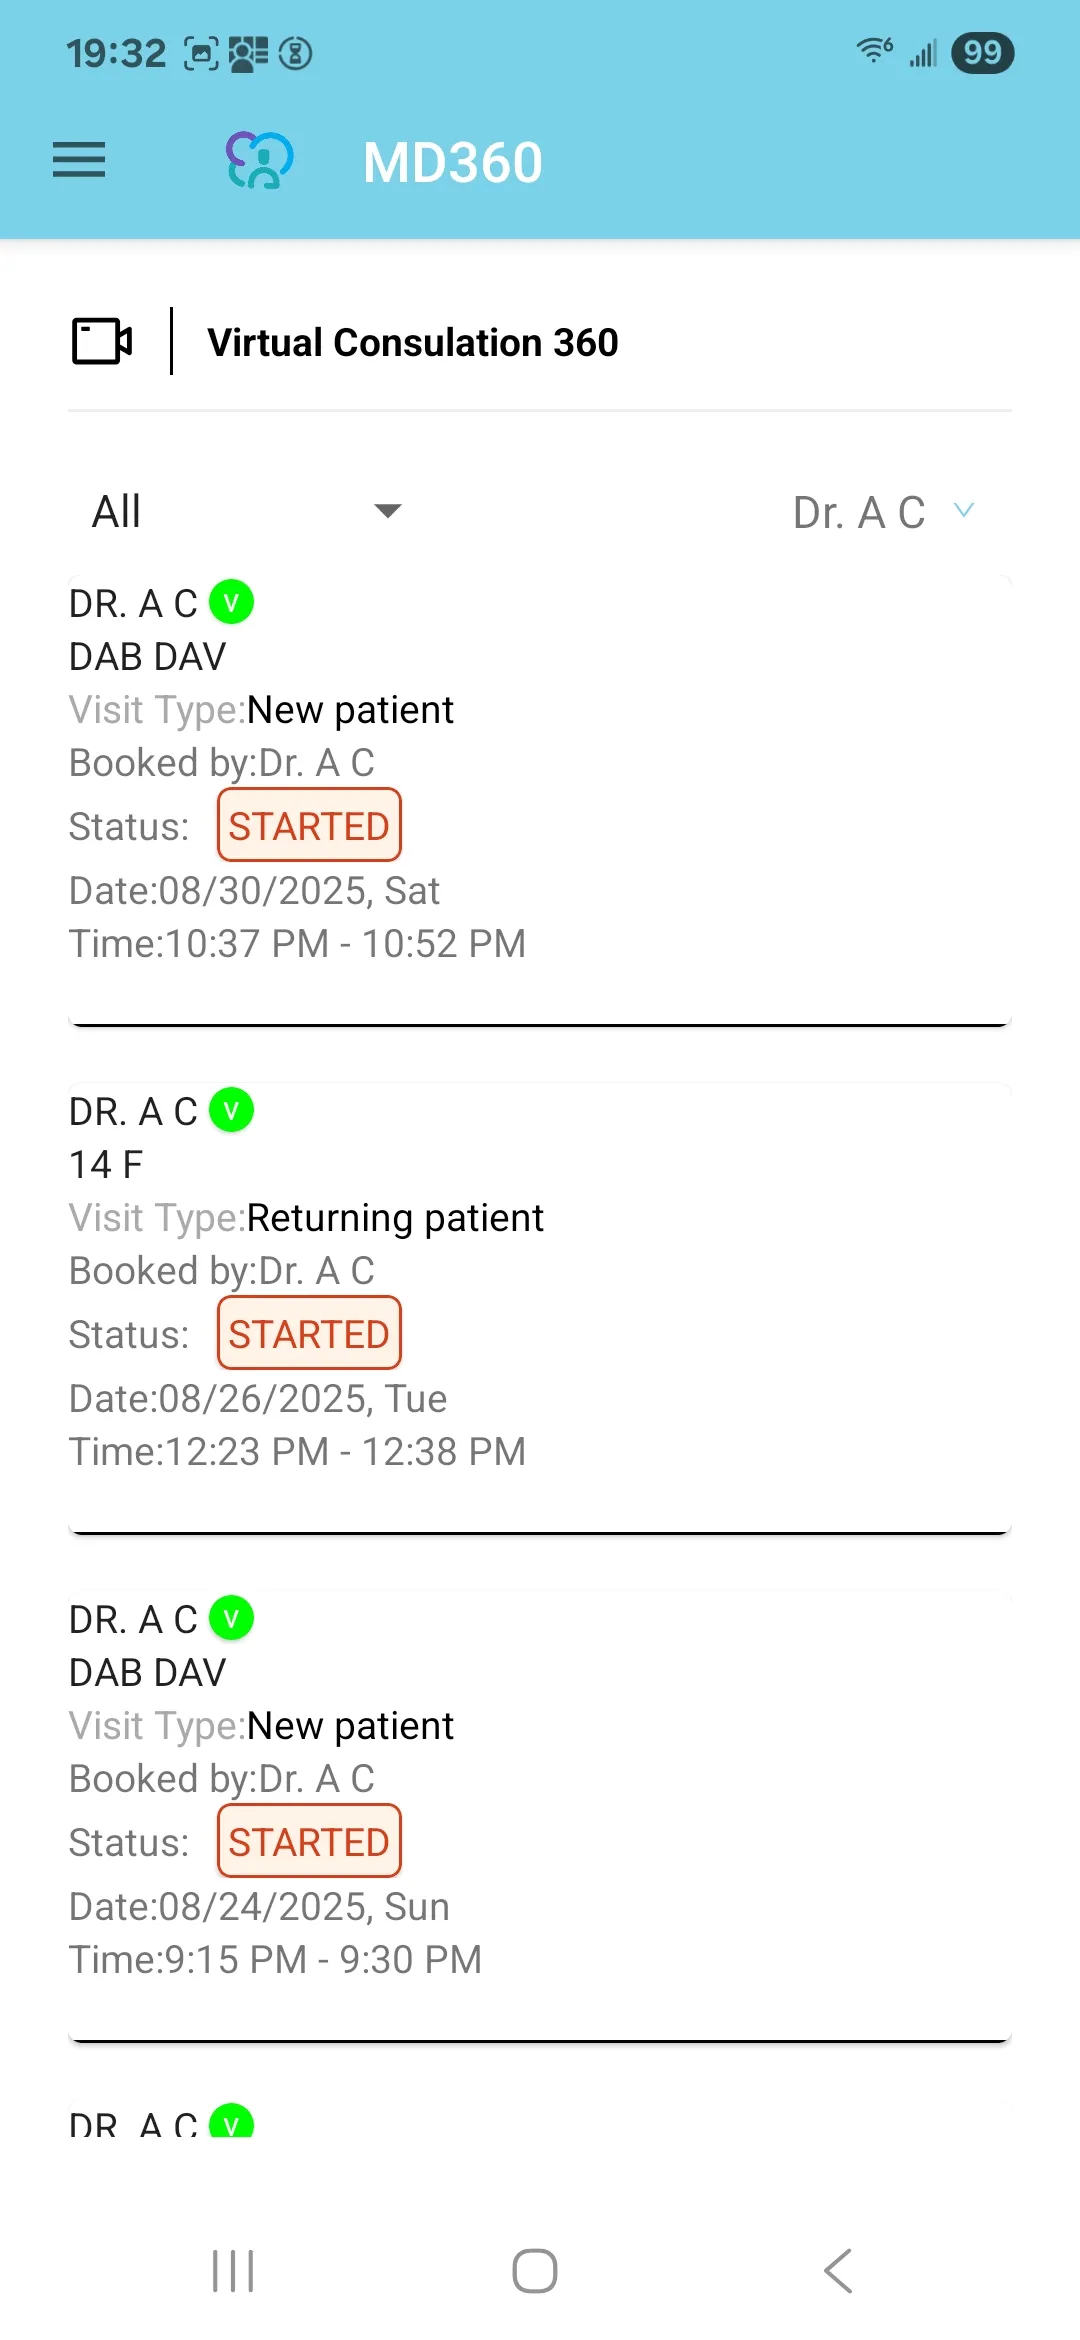This screenshot has width=1080, height=2340.
Task: Open the MD360 app title
Action: coord(452,162)
